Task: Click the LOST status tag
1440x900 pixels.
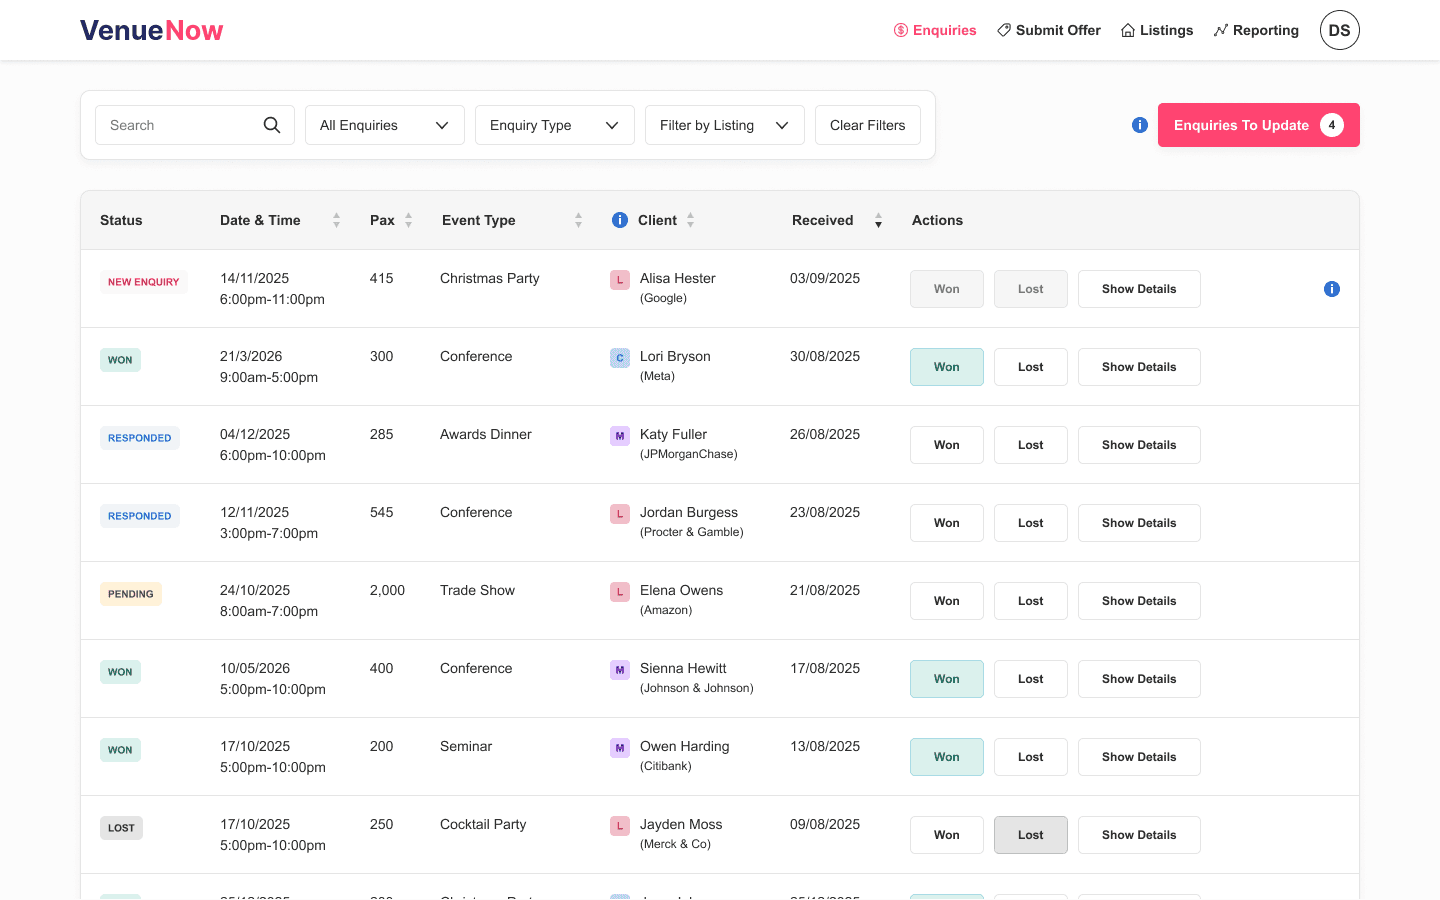Action: click(121, 828)
